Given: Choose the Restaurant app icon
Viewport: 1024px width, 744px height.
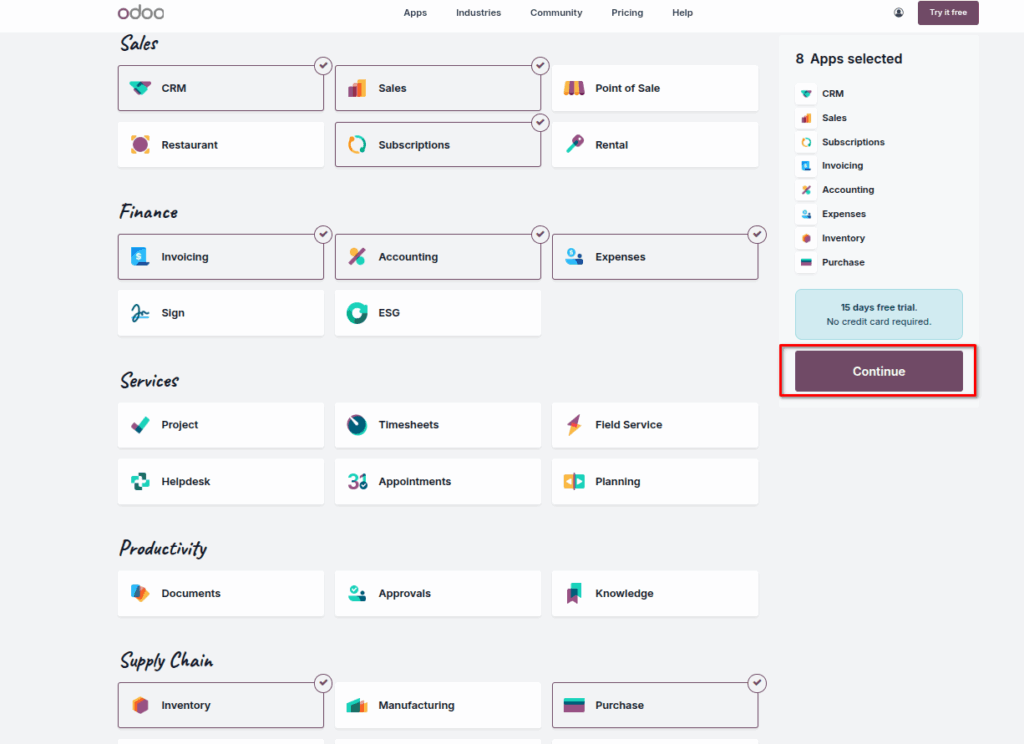Looking at the screenshot, I should pos(140,144).
